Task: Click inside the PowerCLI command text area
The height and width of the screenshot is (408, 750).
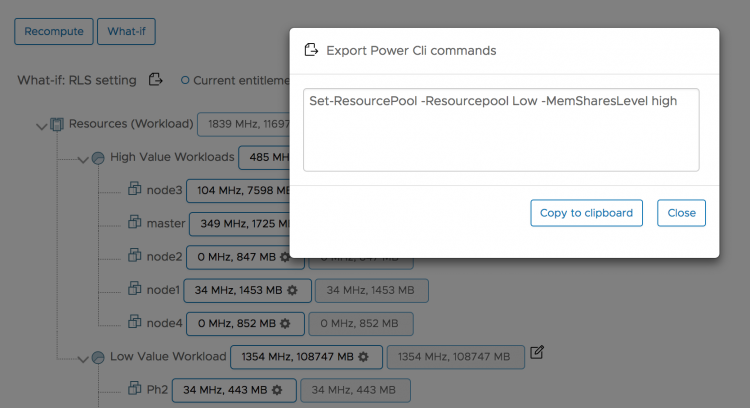Action: coord(501,130)
